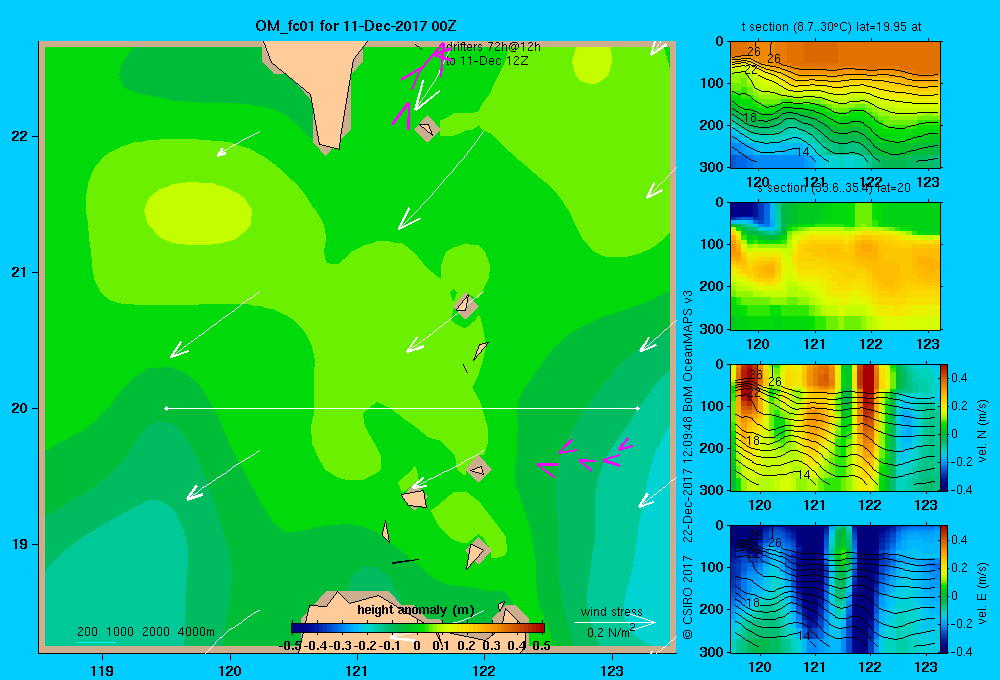Open the northward velocity section panel
Screen dimensions: 1000x680
(835, 427)
